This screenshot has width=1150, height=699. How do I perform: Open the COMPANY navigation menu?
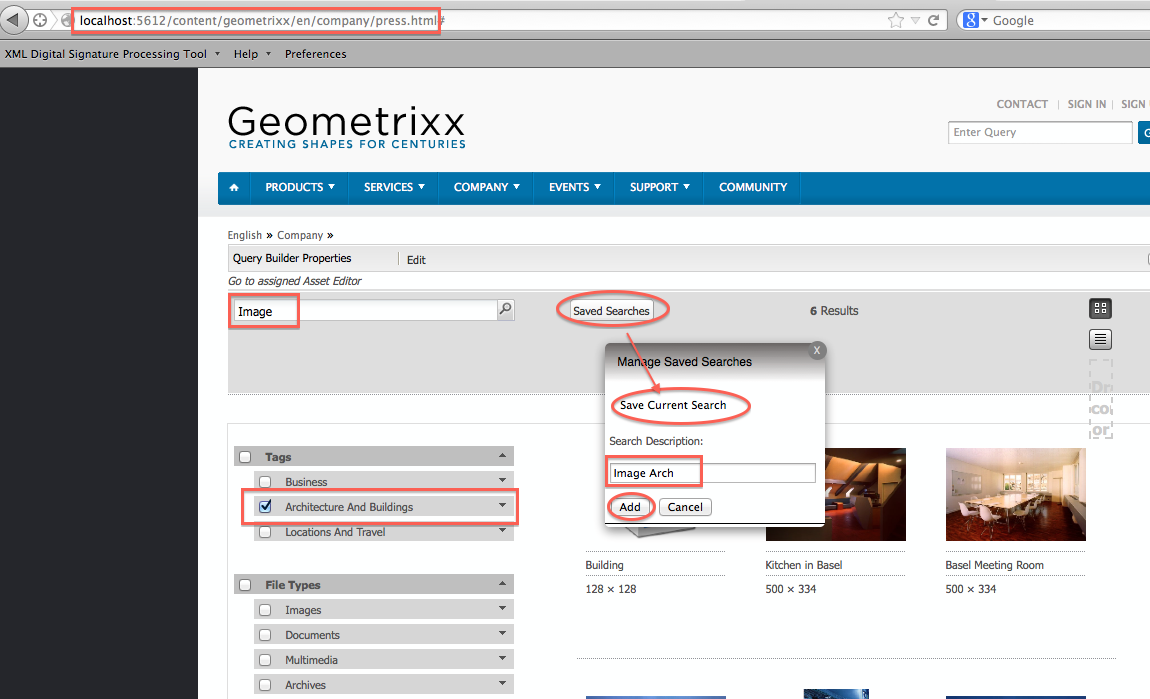click(486, 188)
